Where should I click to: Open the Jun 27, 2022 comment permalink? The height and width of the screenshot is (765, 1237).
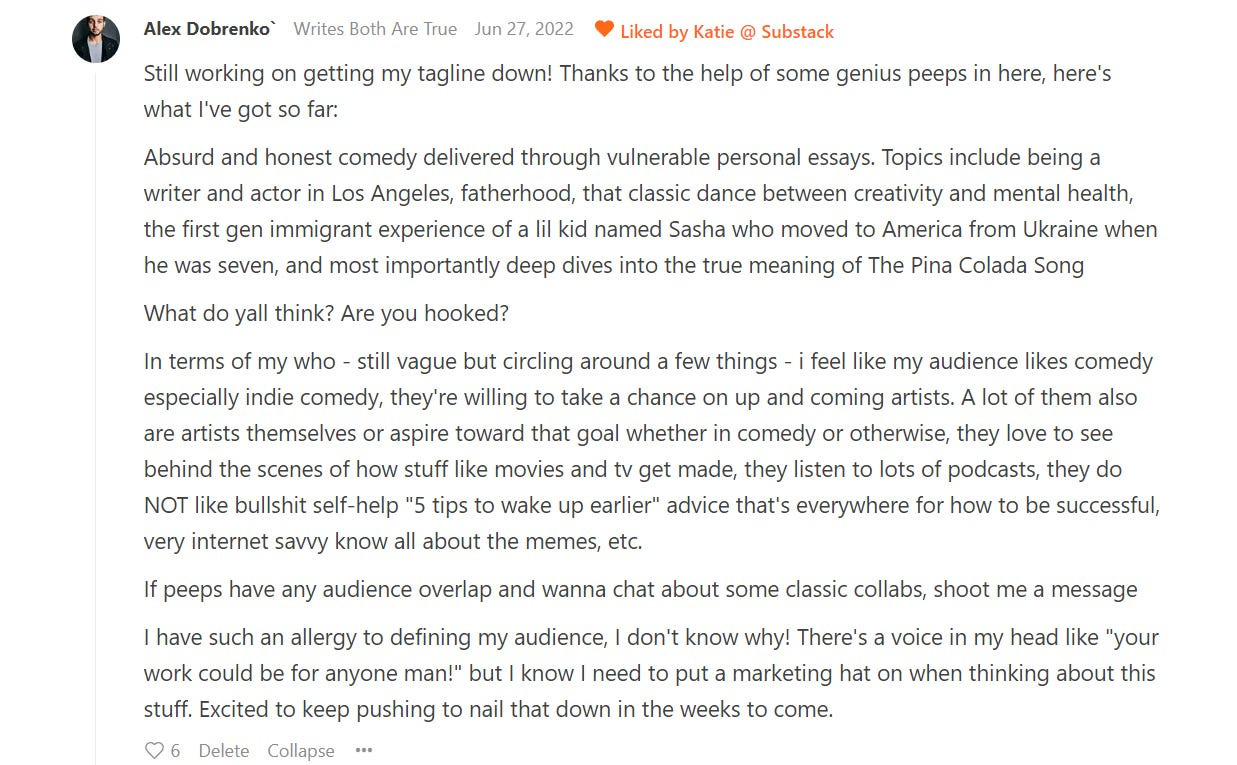[x=524, y=29]
